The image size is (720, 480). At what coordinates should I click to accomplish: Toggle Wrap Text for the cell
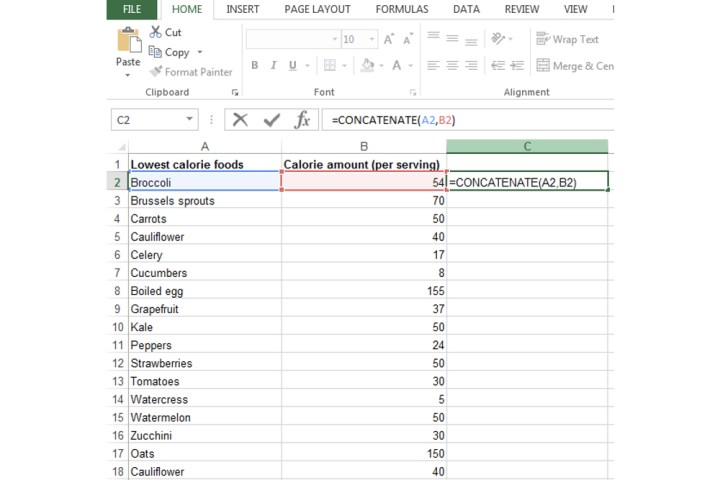(543, 39)
